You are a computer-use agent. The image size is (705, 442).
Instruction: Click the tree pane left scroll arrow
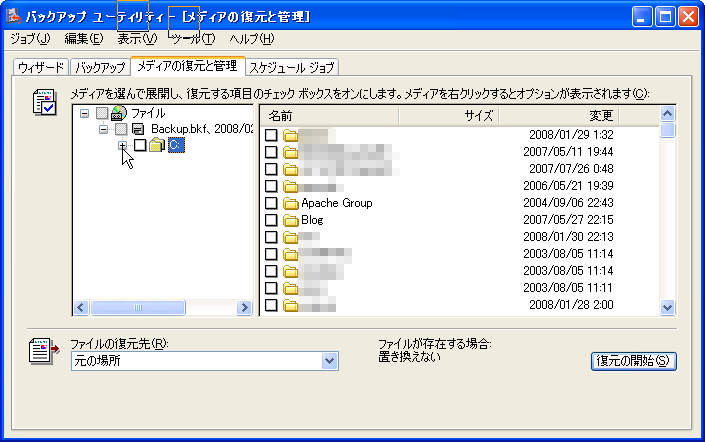81,308
